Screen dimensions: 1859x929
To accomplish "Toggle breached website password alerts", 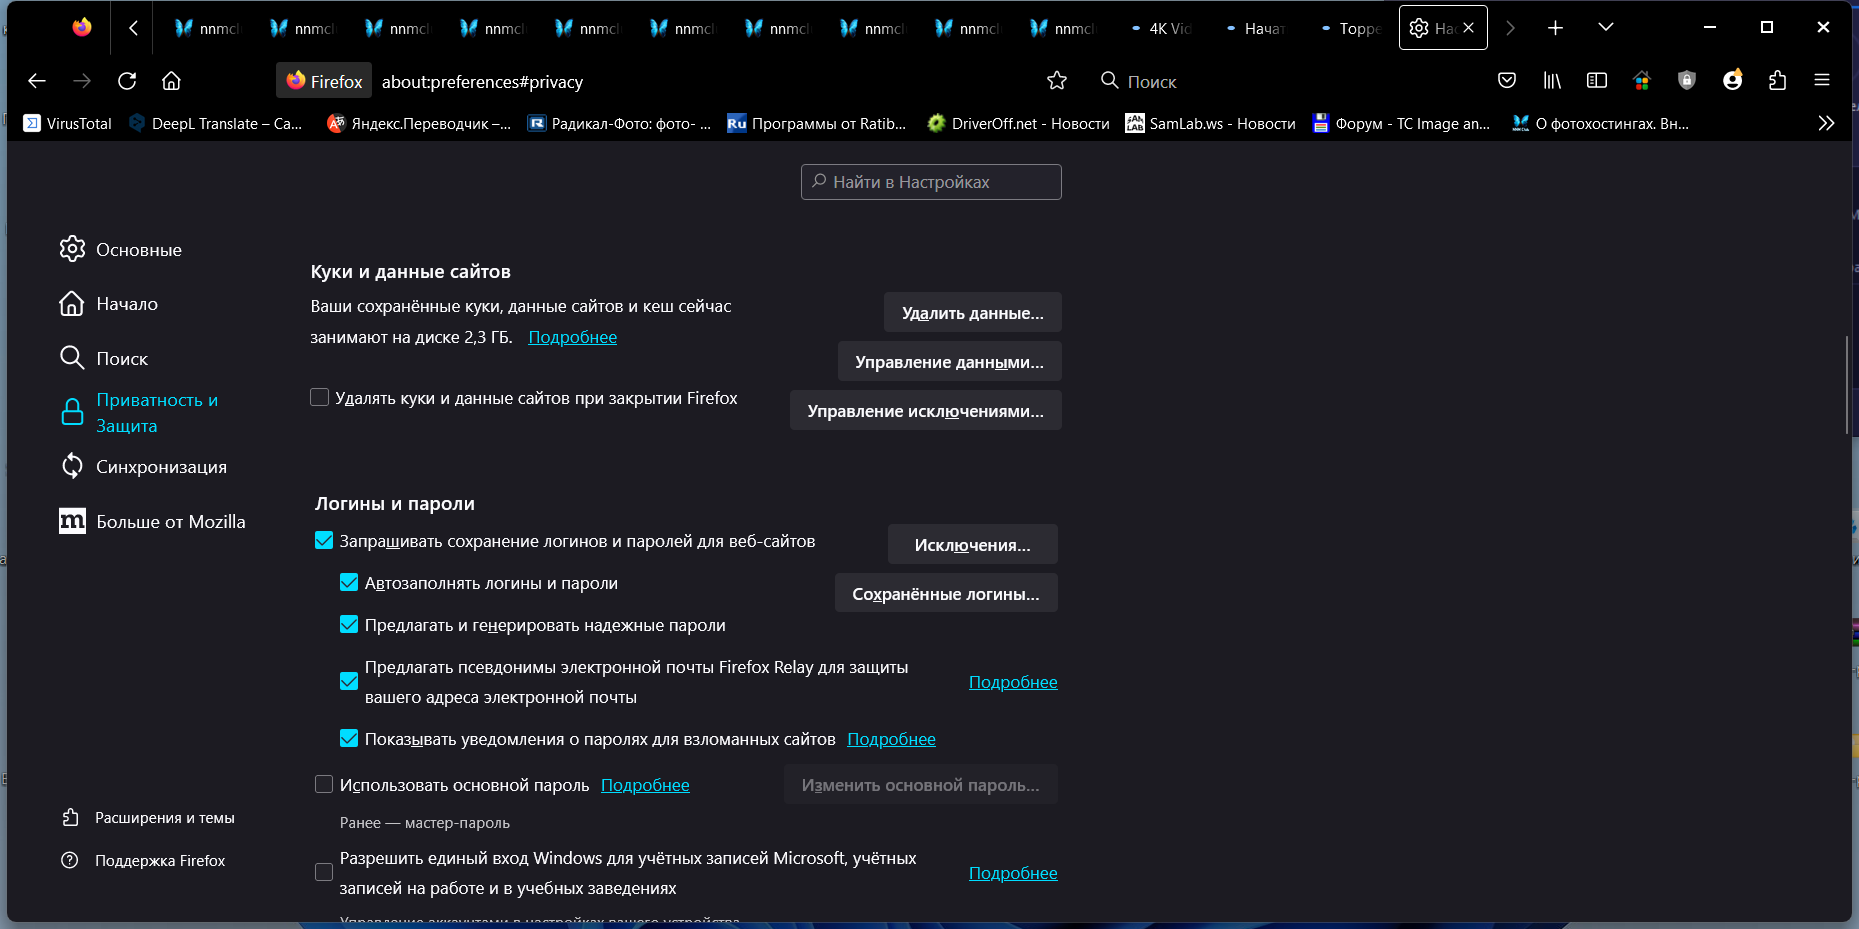I will [349, 738].
